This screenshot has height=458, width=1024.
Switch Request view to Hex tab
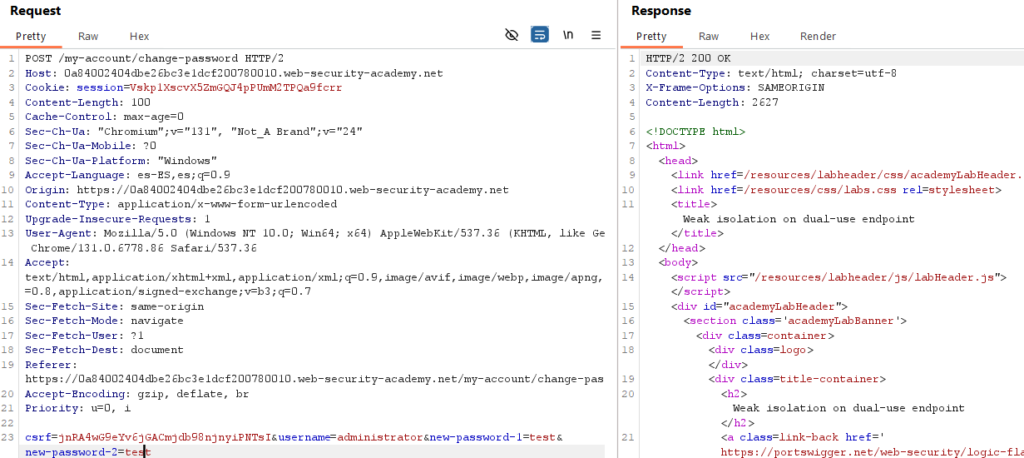139,37
